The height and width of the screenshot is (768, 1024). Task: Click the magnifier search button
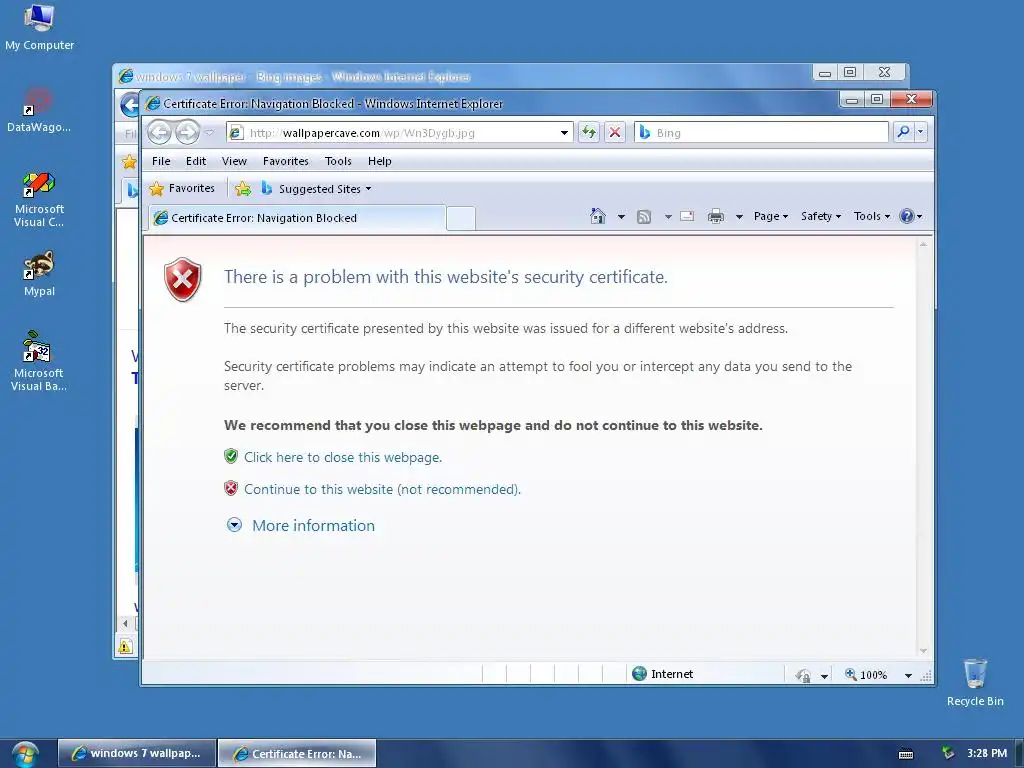point(903,132)
